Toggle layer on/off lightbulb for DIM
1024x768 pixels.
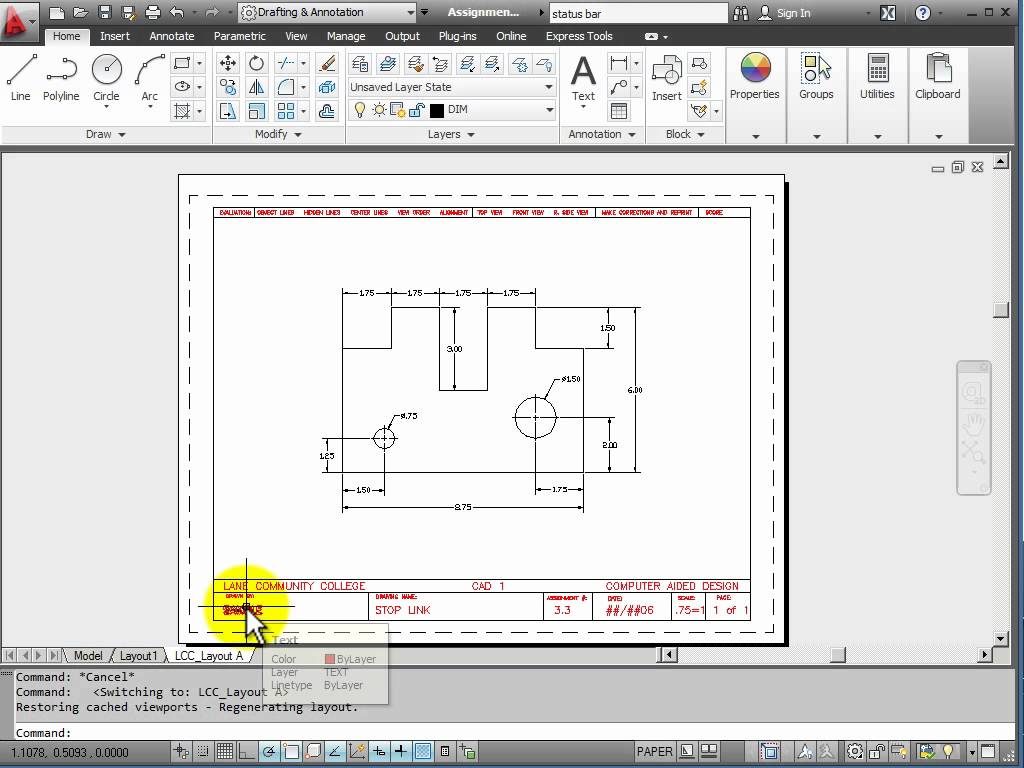359,110
